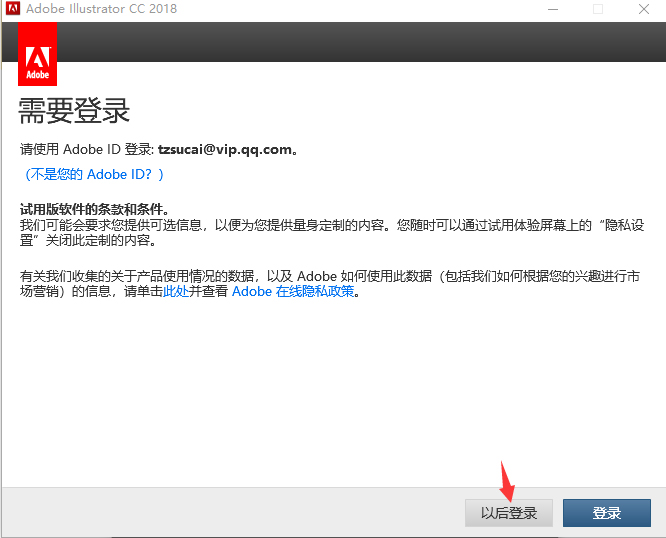Click the paragraph about 产品使用情况的数据

point(330,284)
